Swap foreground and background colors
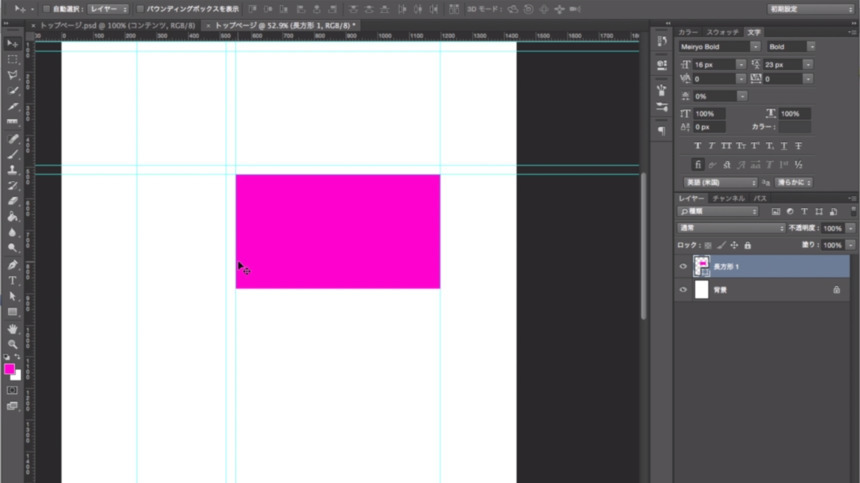The height and width of the screenshot is (483, 860). coord(18,357)
